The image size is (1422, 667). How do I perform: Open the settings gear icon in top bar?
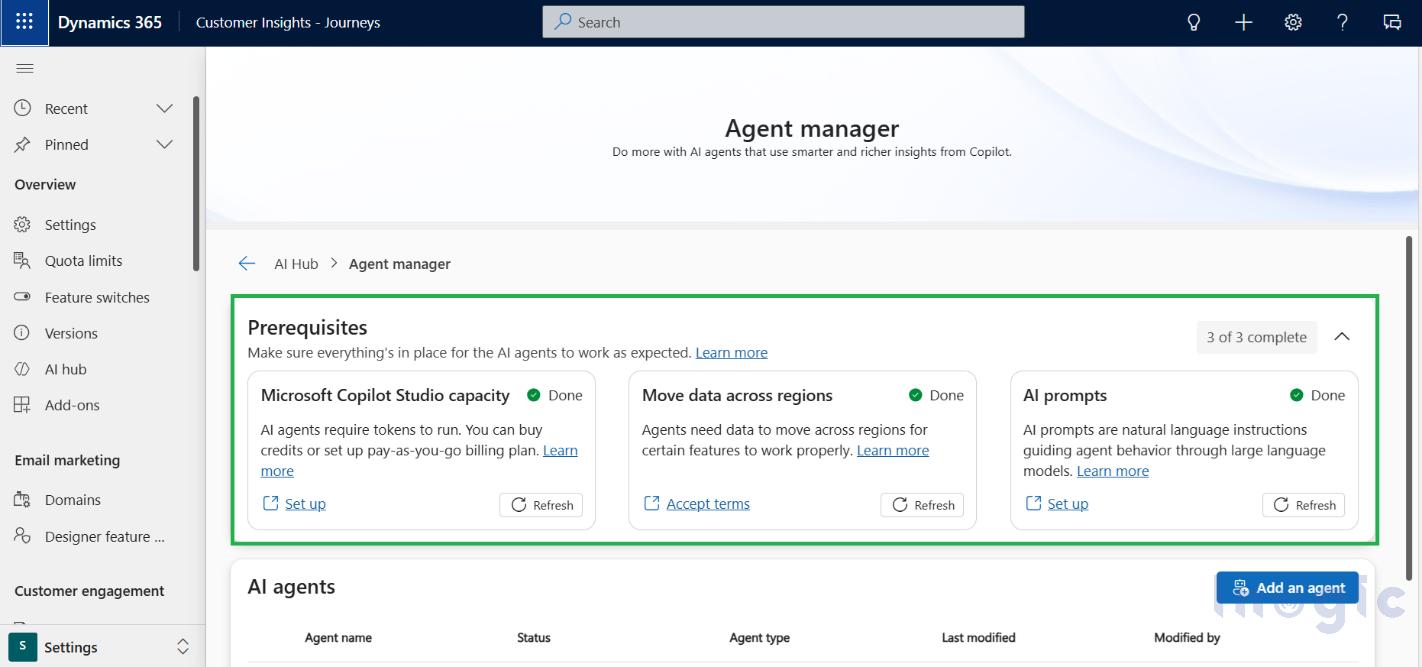click(x=1293, y=22)
